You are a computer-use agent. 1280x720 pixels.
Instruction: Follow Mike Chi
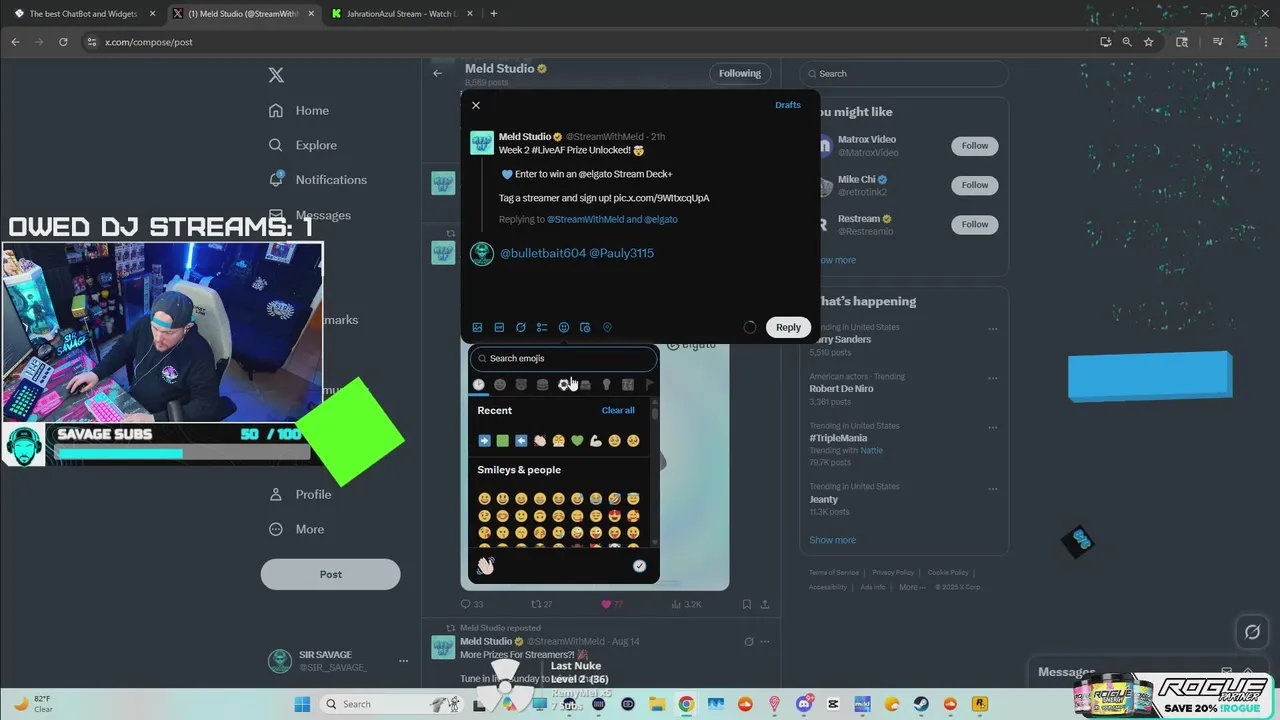pos(975,185)
